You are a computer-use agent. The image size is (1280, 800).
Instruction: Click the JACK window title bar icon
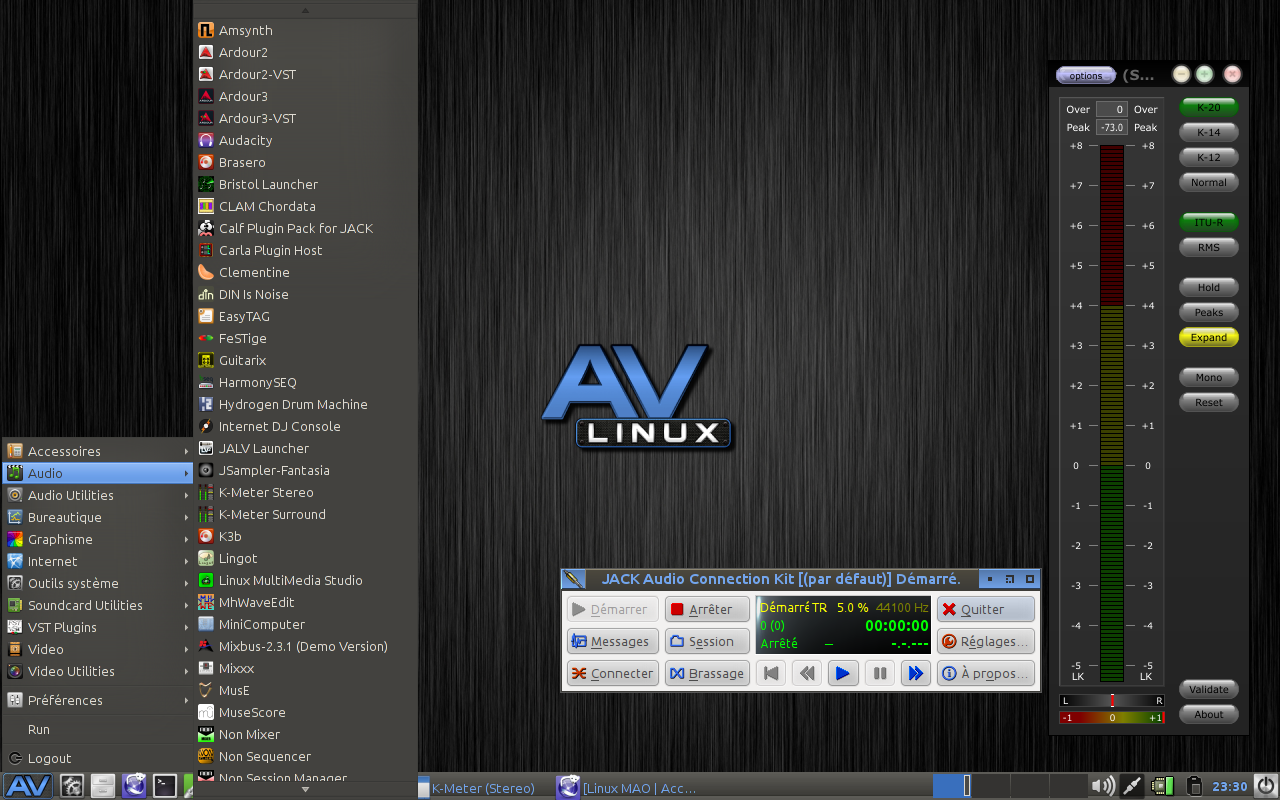point(573,579)
